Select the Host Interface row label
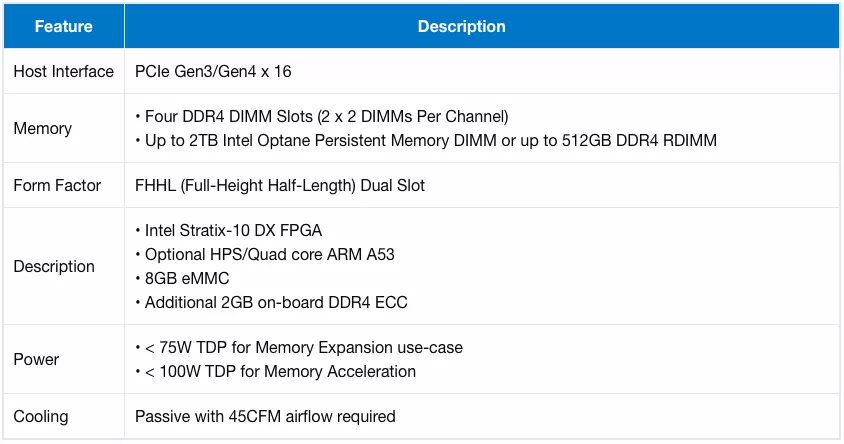The height and width of the screenshot is (444, 844). tap(64, 72)
